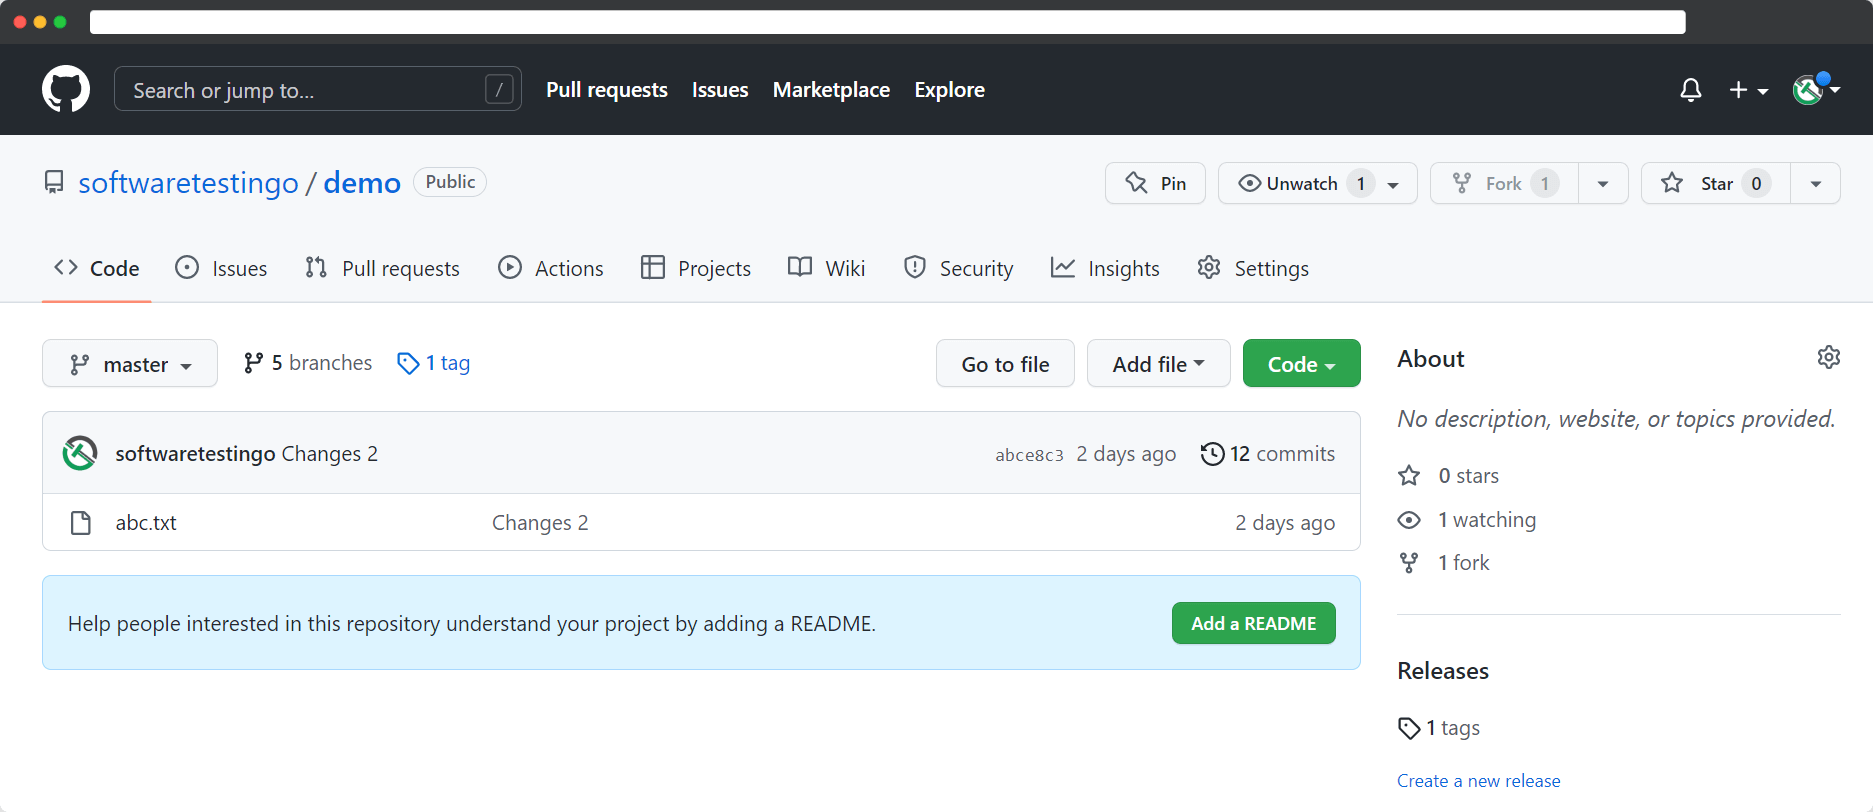Image resolution: width=1873 pixels, height=812 pixels.
Task: Click the commit history clock icon
Action: (x=1212, y=453)
